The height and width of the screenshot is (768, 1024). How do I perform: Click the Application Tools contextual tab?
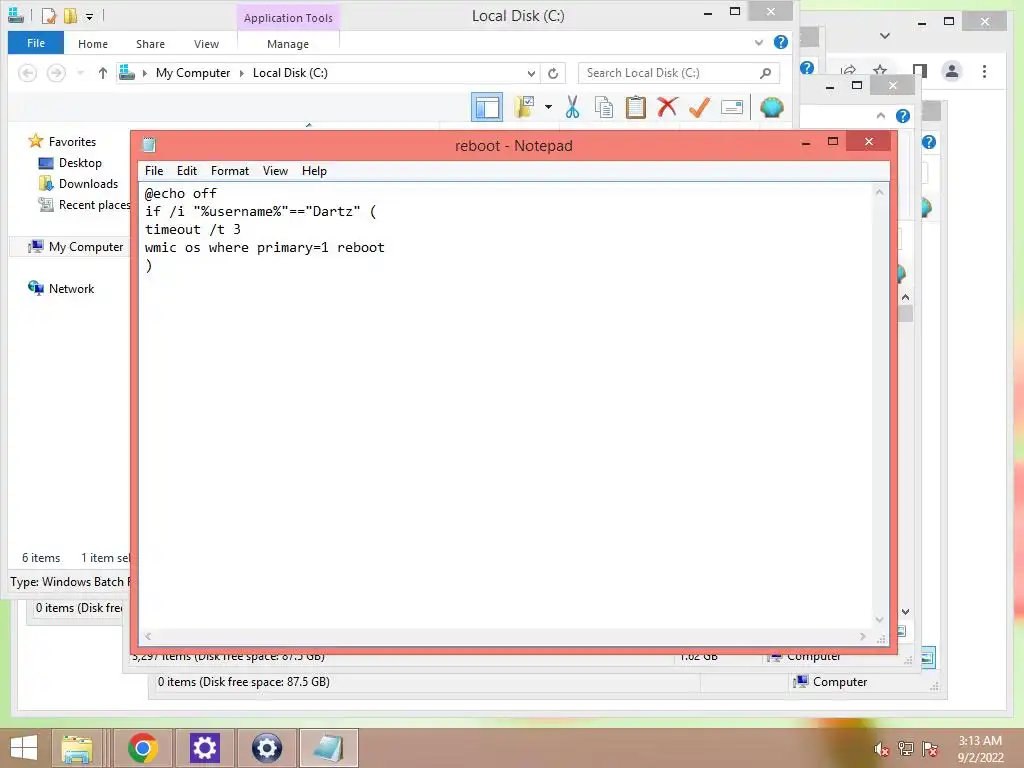click(x=288, y=18)
